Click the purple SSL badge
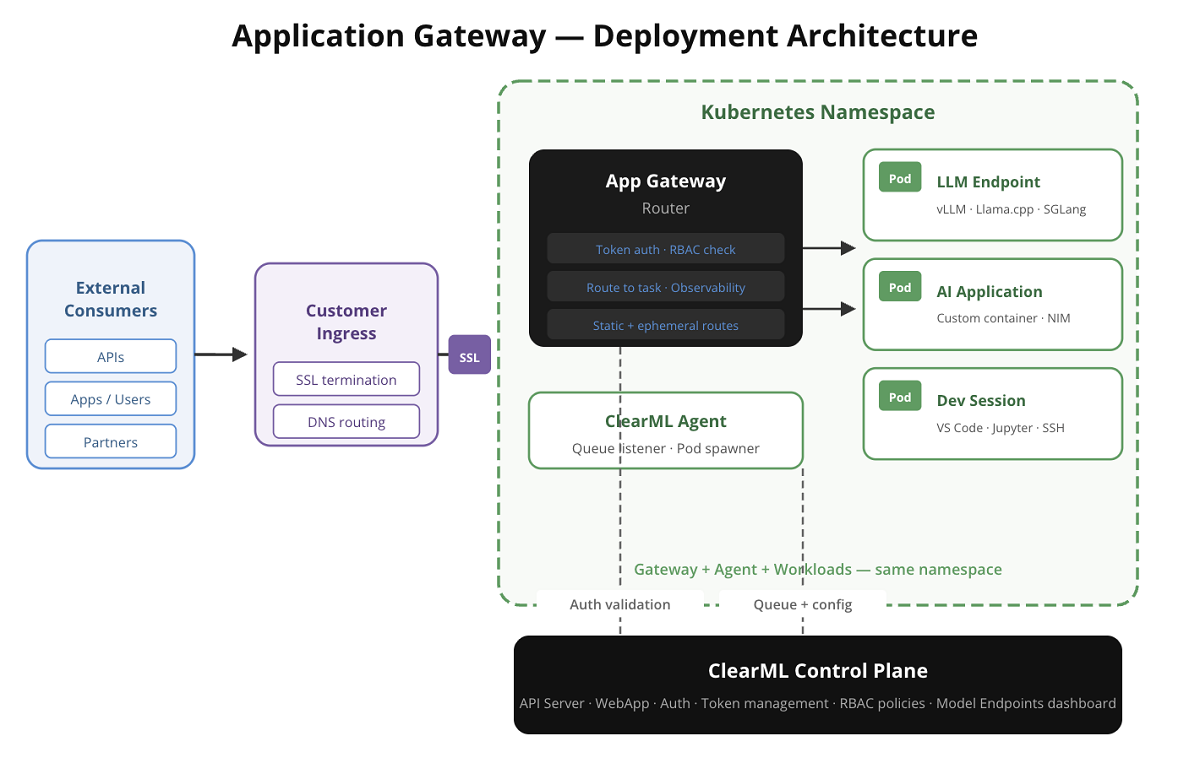The height and width of the screenshot is (763, 1200). 469,355
